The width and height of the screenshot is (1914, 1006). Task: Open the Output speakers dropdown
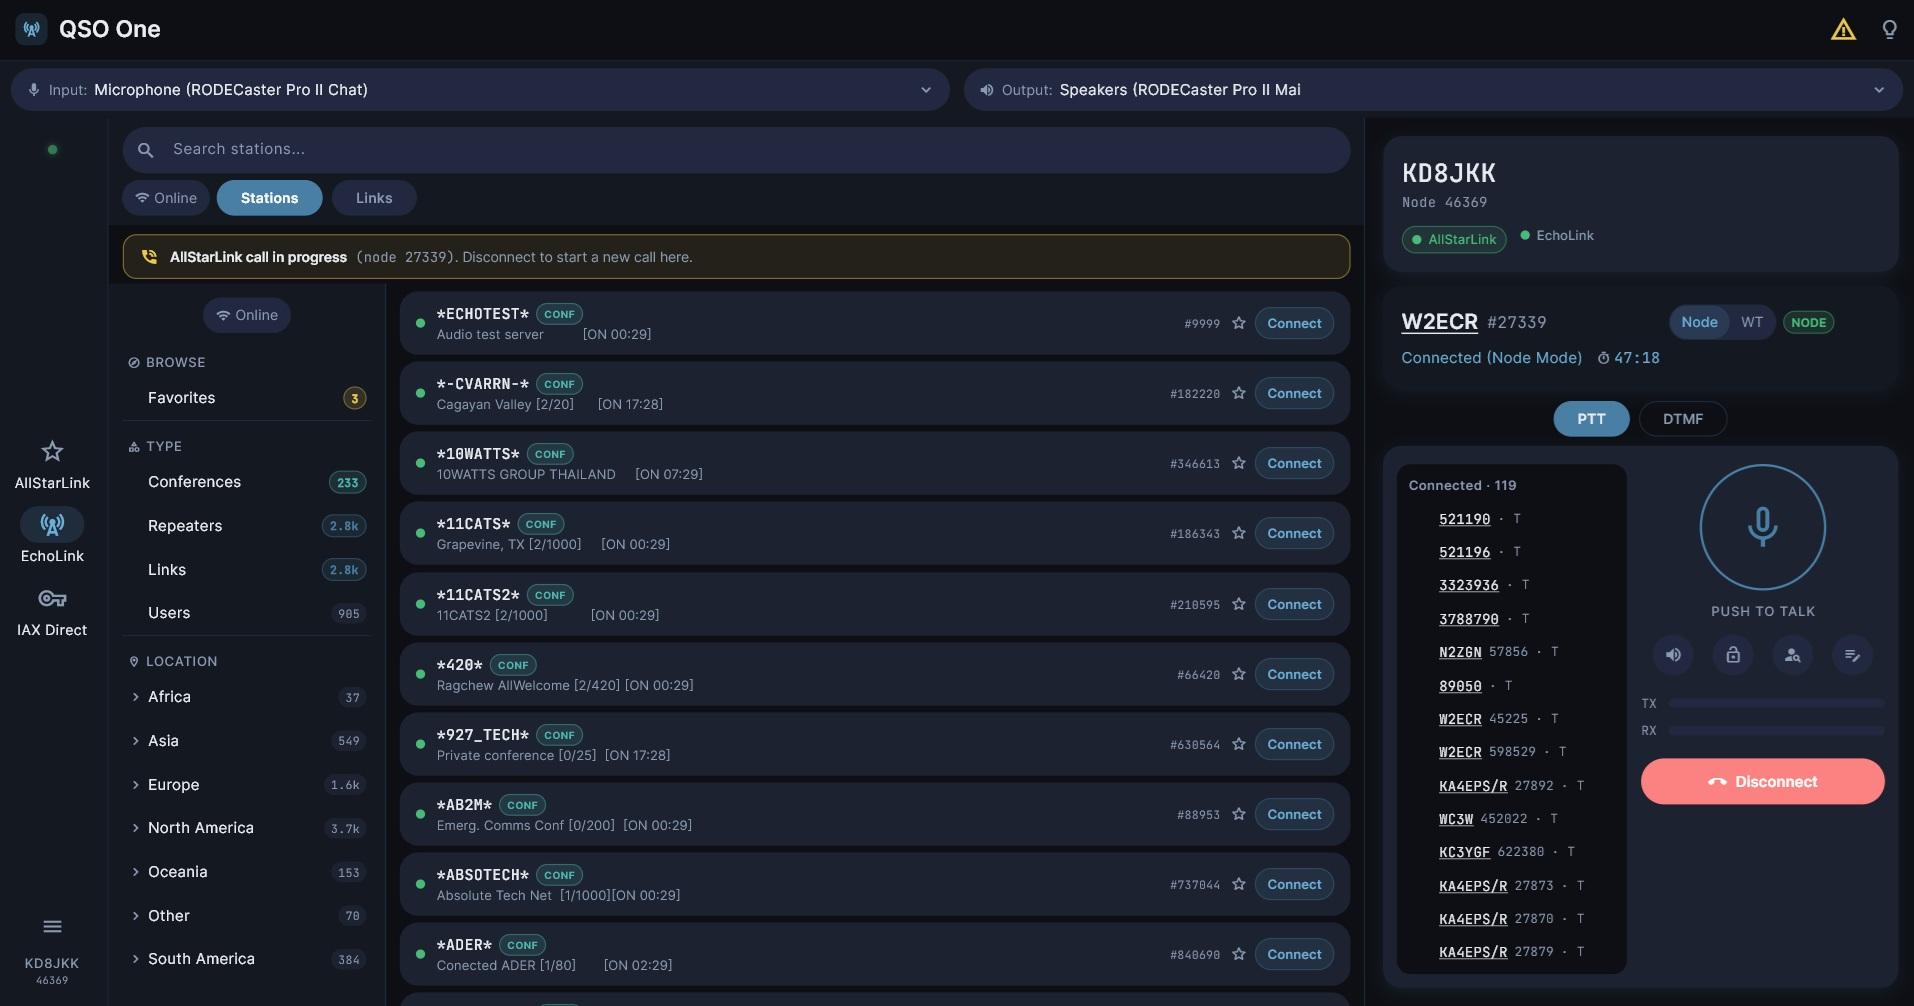tap(1433, 90)
